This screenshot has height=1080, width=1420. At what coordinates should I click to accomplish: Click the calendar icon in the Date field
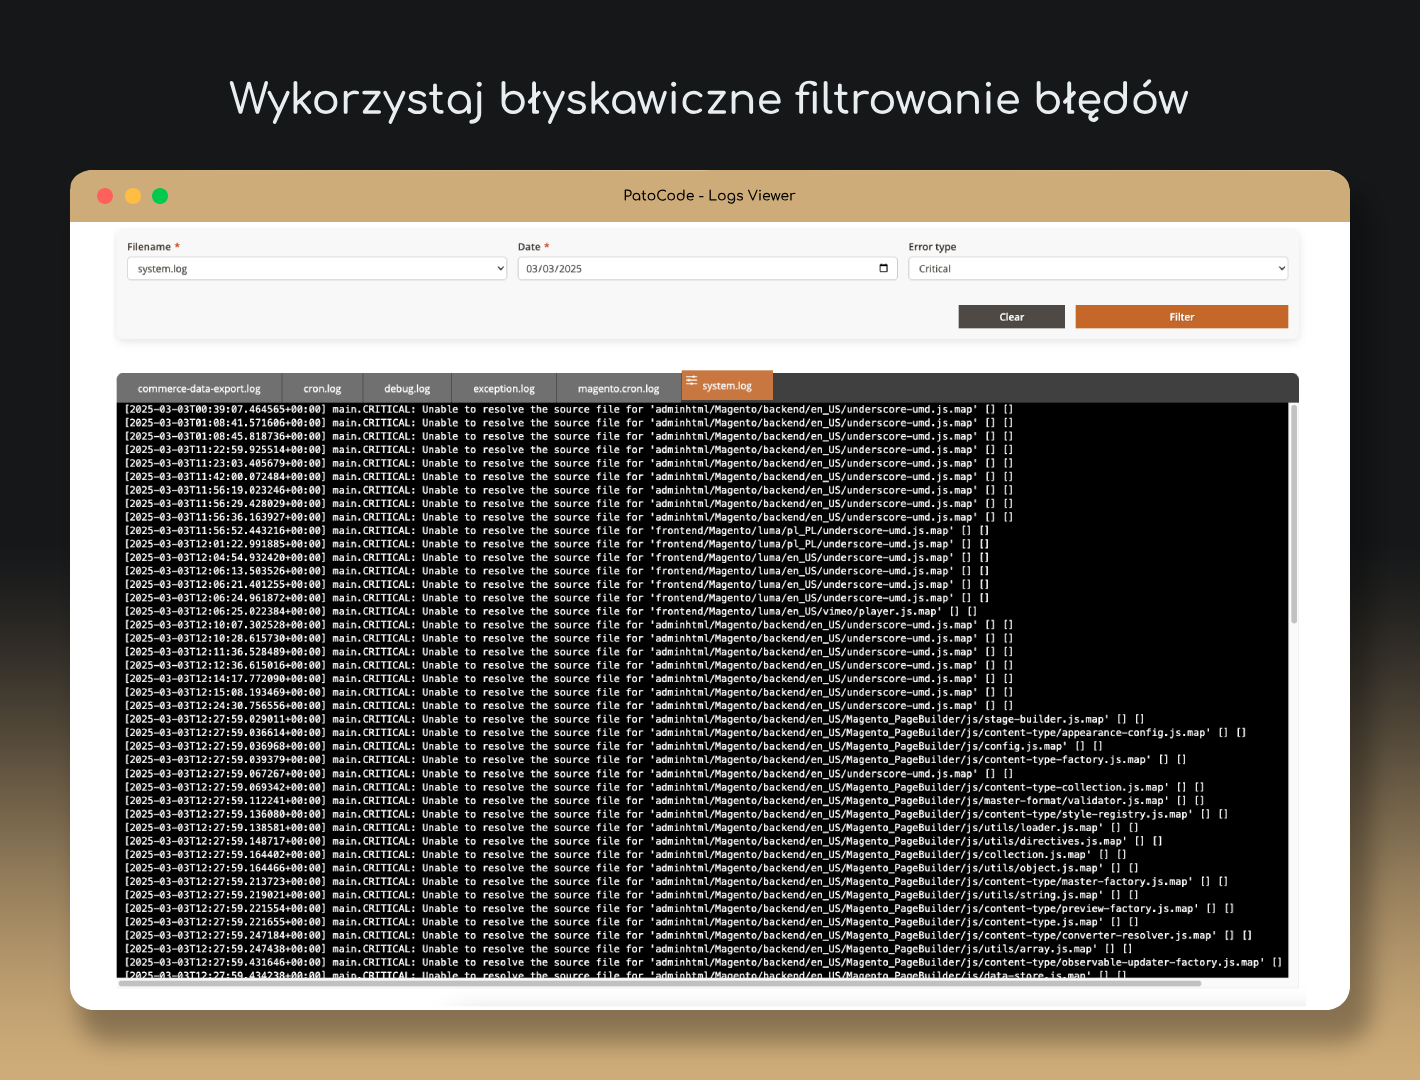coord(883,268)
